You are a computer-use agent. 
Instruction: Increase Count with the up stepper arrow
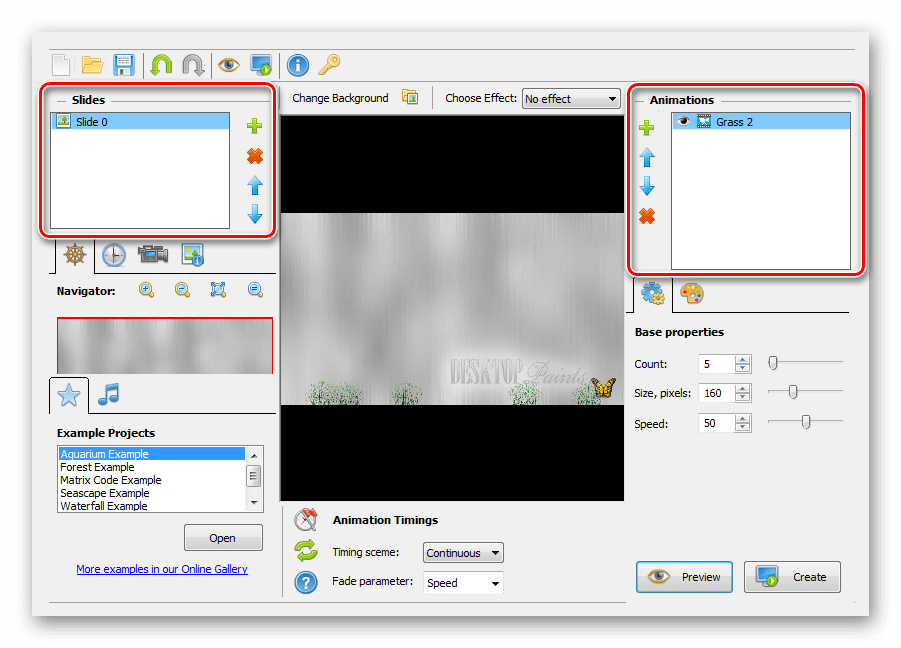click(742, 360)
